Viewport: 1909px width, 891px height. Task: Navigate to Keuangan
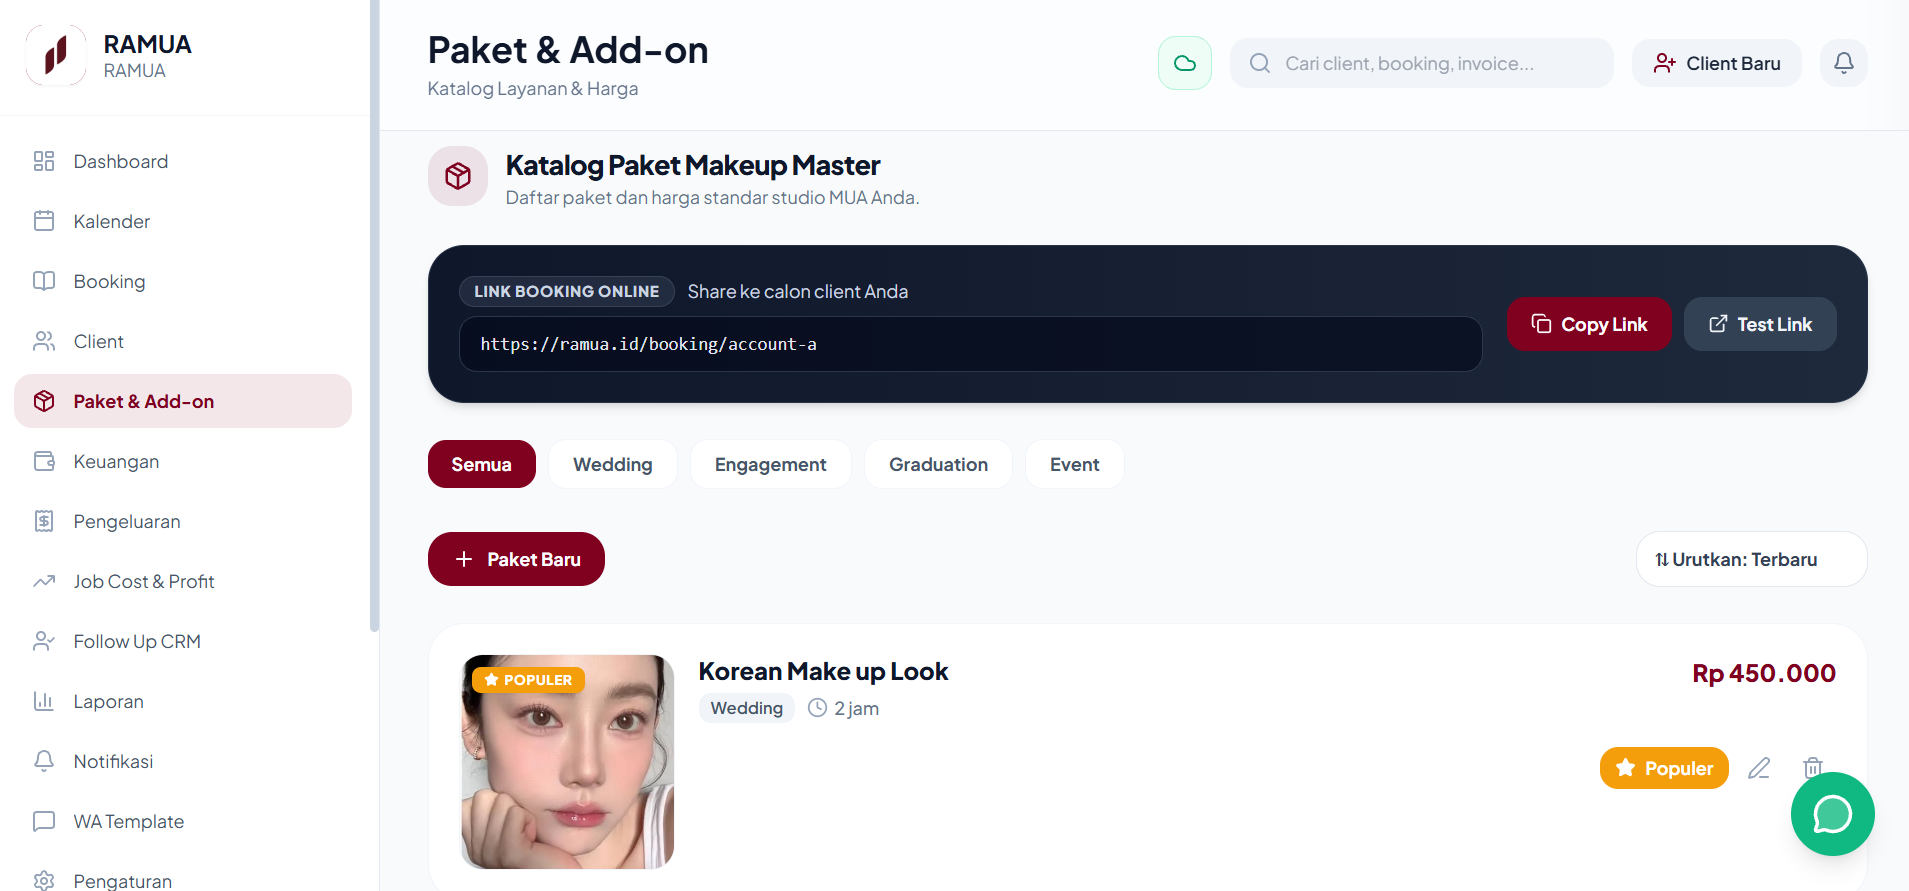183,461
